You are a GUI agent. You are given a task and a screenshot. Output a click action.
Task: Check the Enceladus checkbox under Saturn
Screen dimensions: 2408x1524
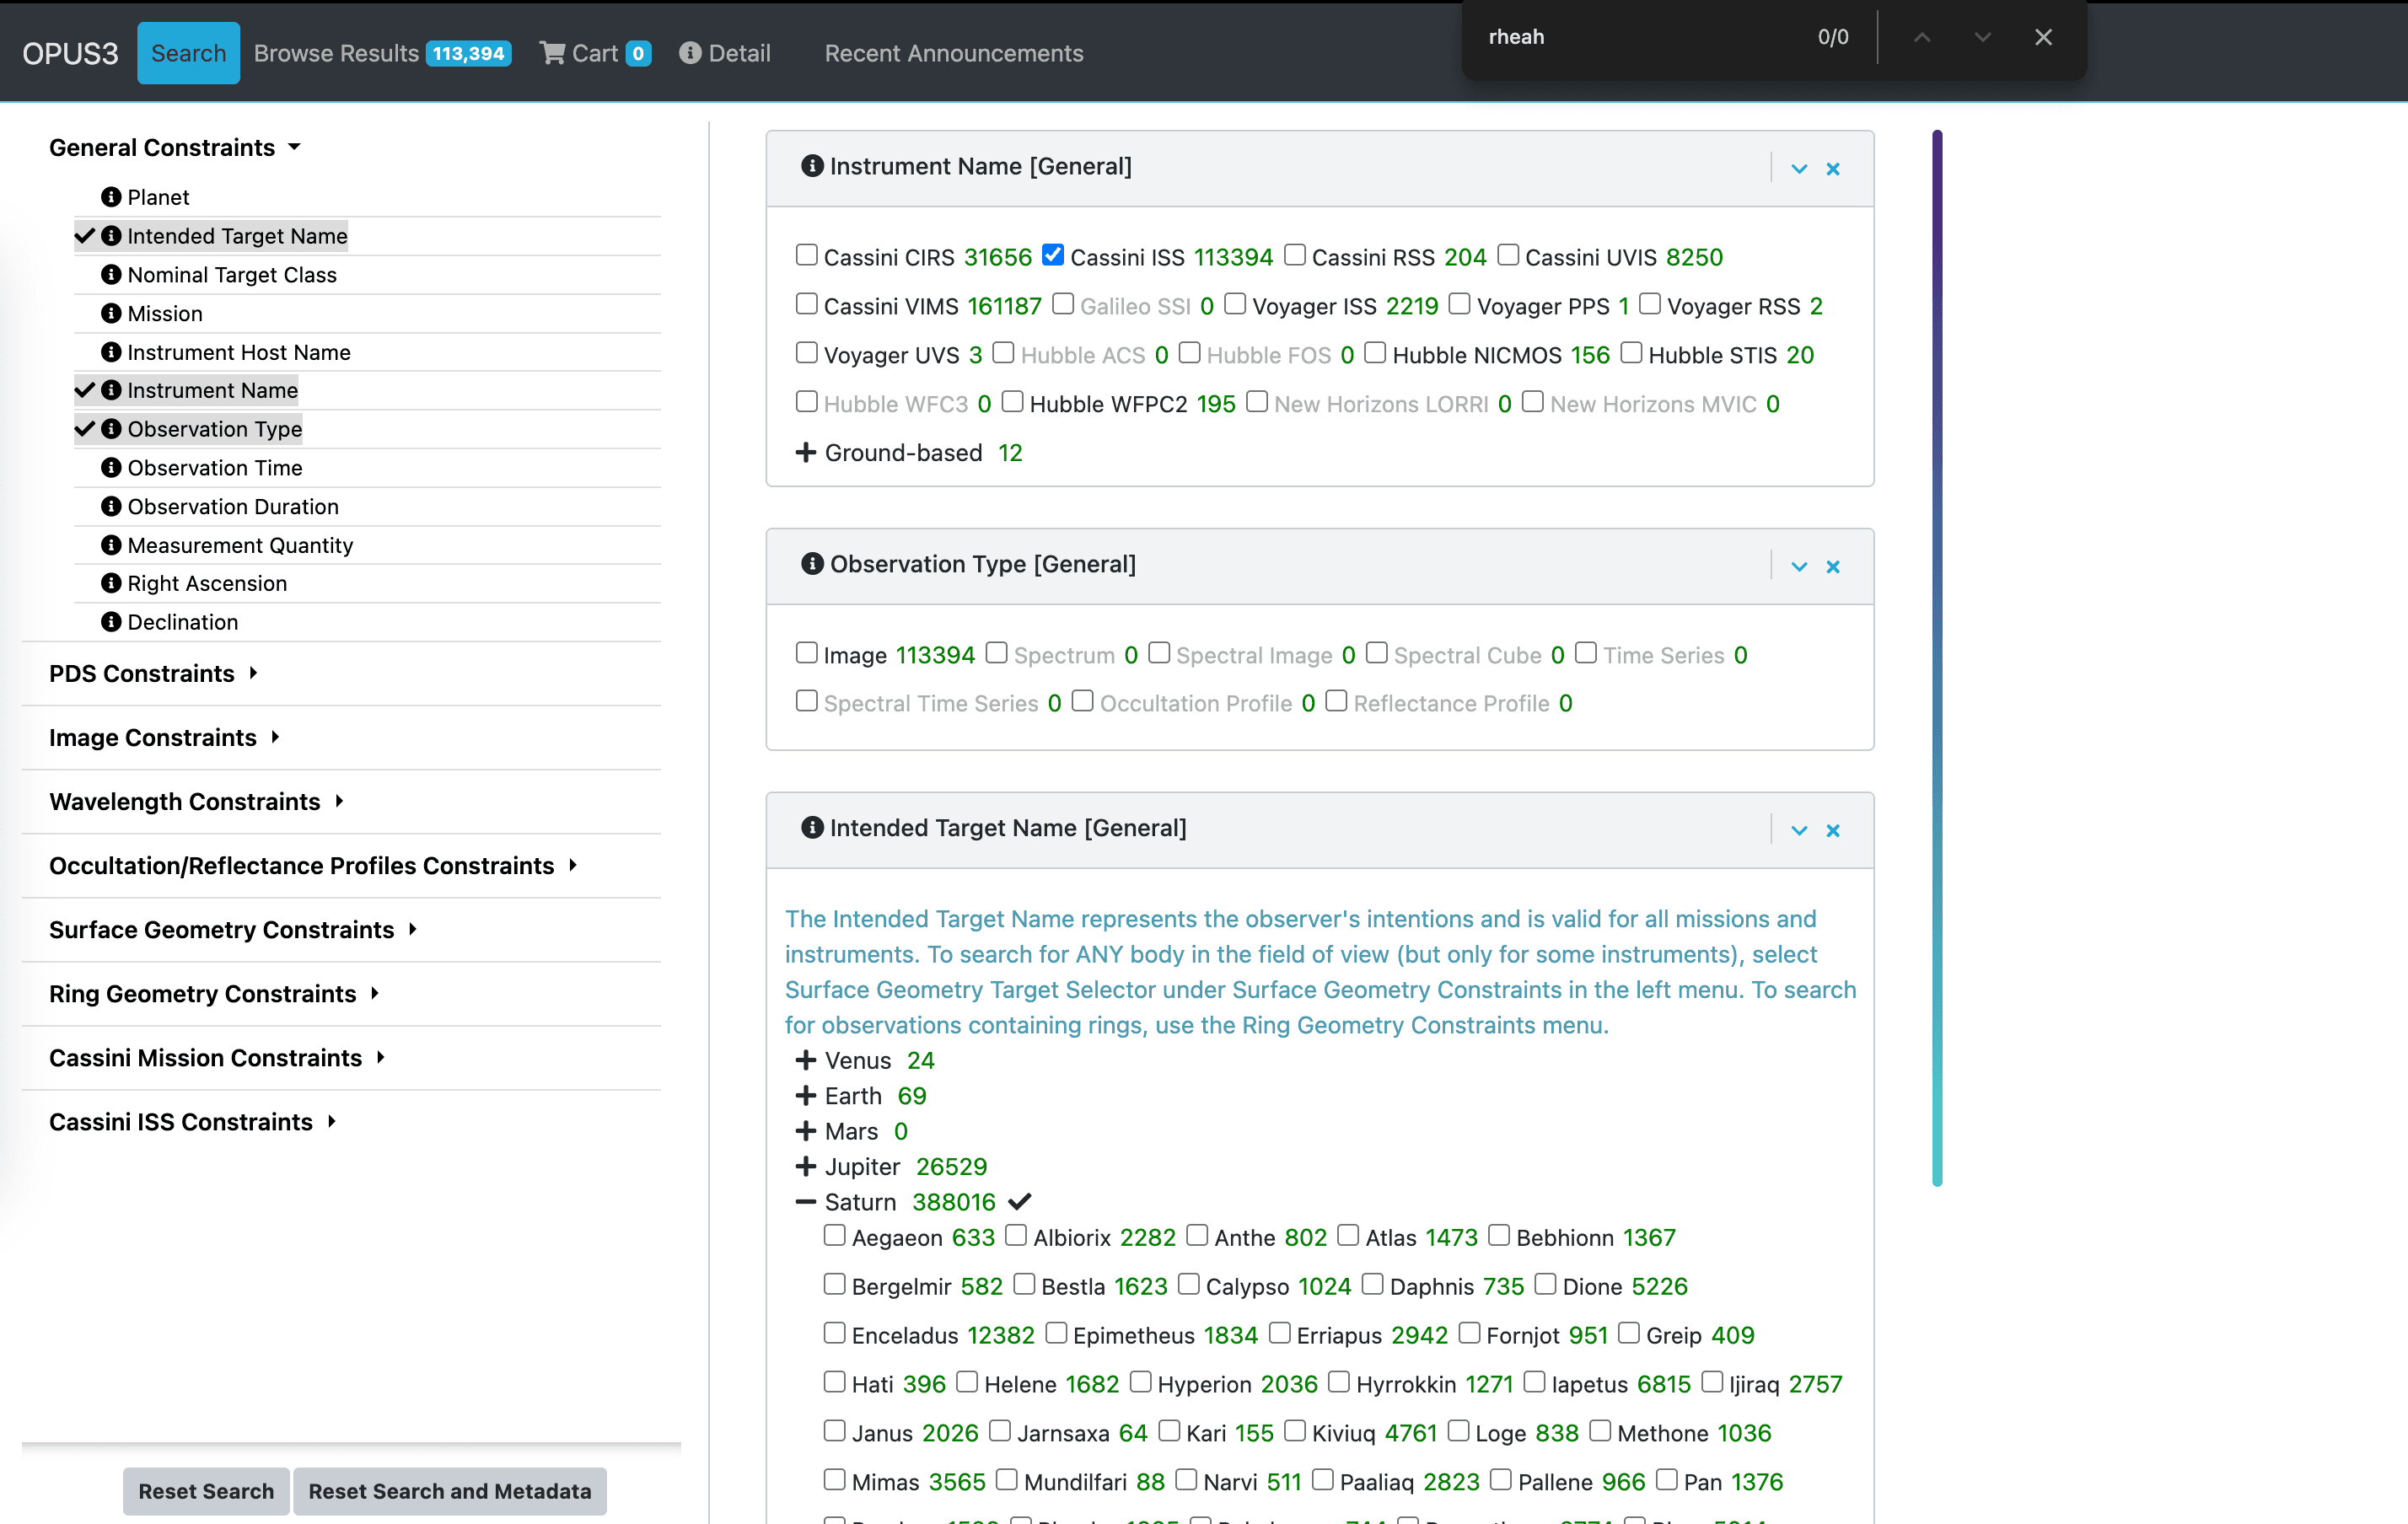(835, 1333)
